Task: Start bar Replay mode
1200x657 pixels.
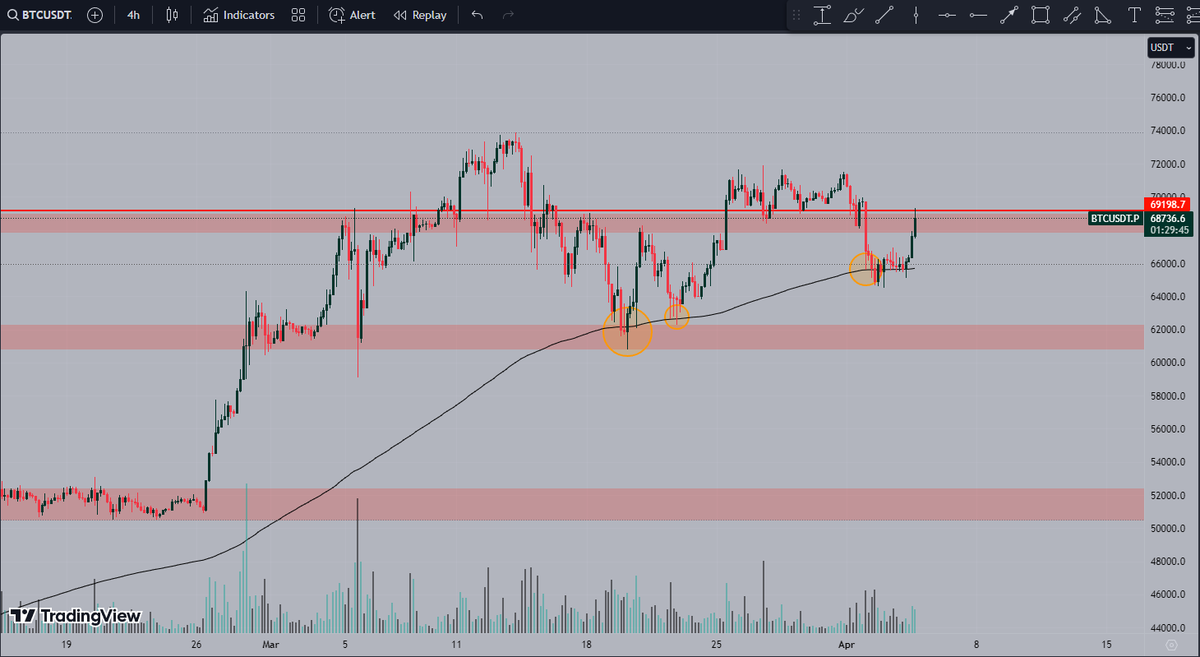Action: point(420,15)
